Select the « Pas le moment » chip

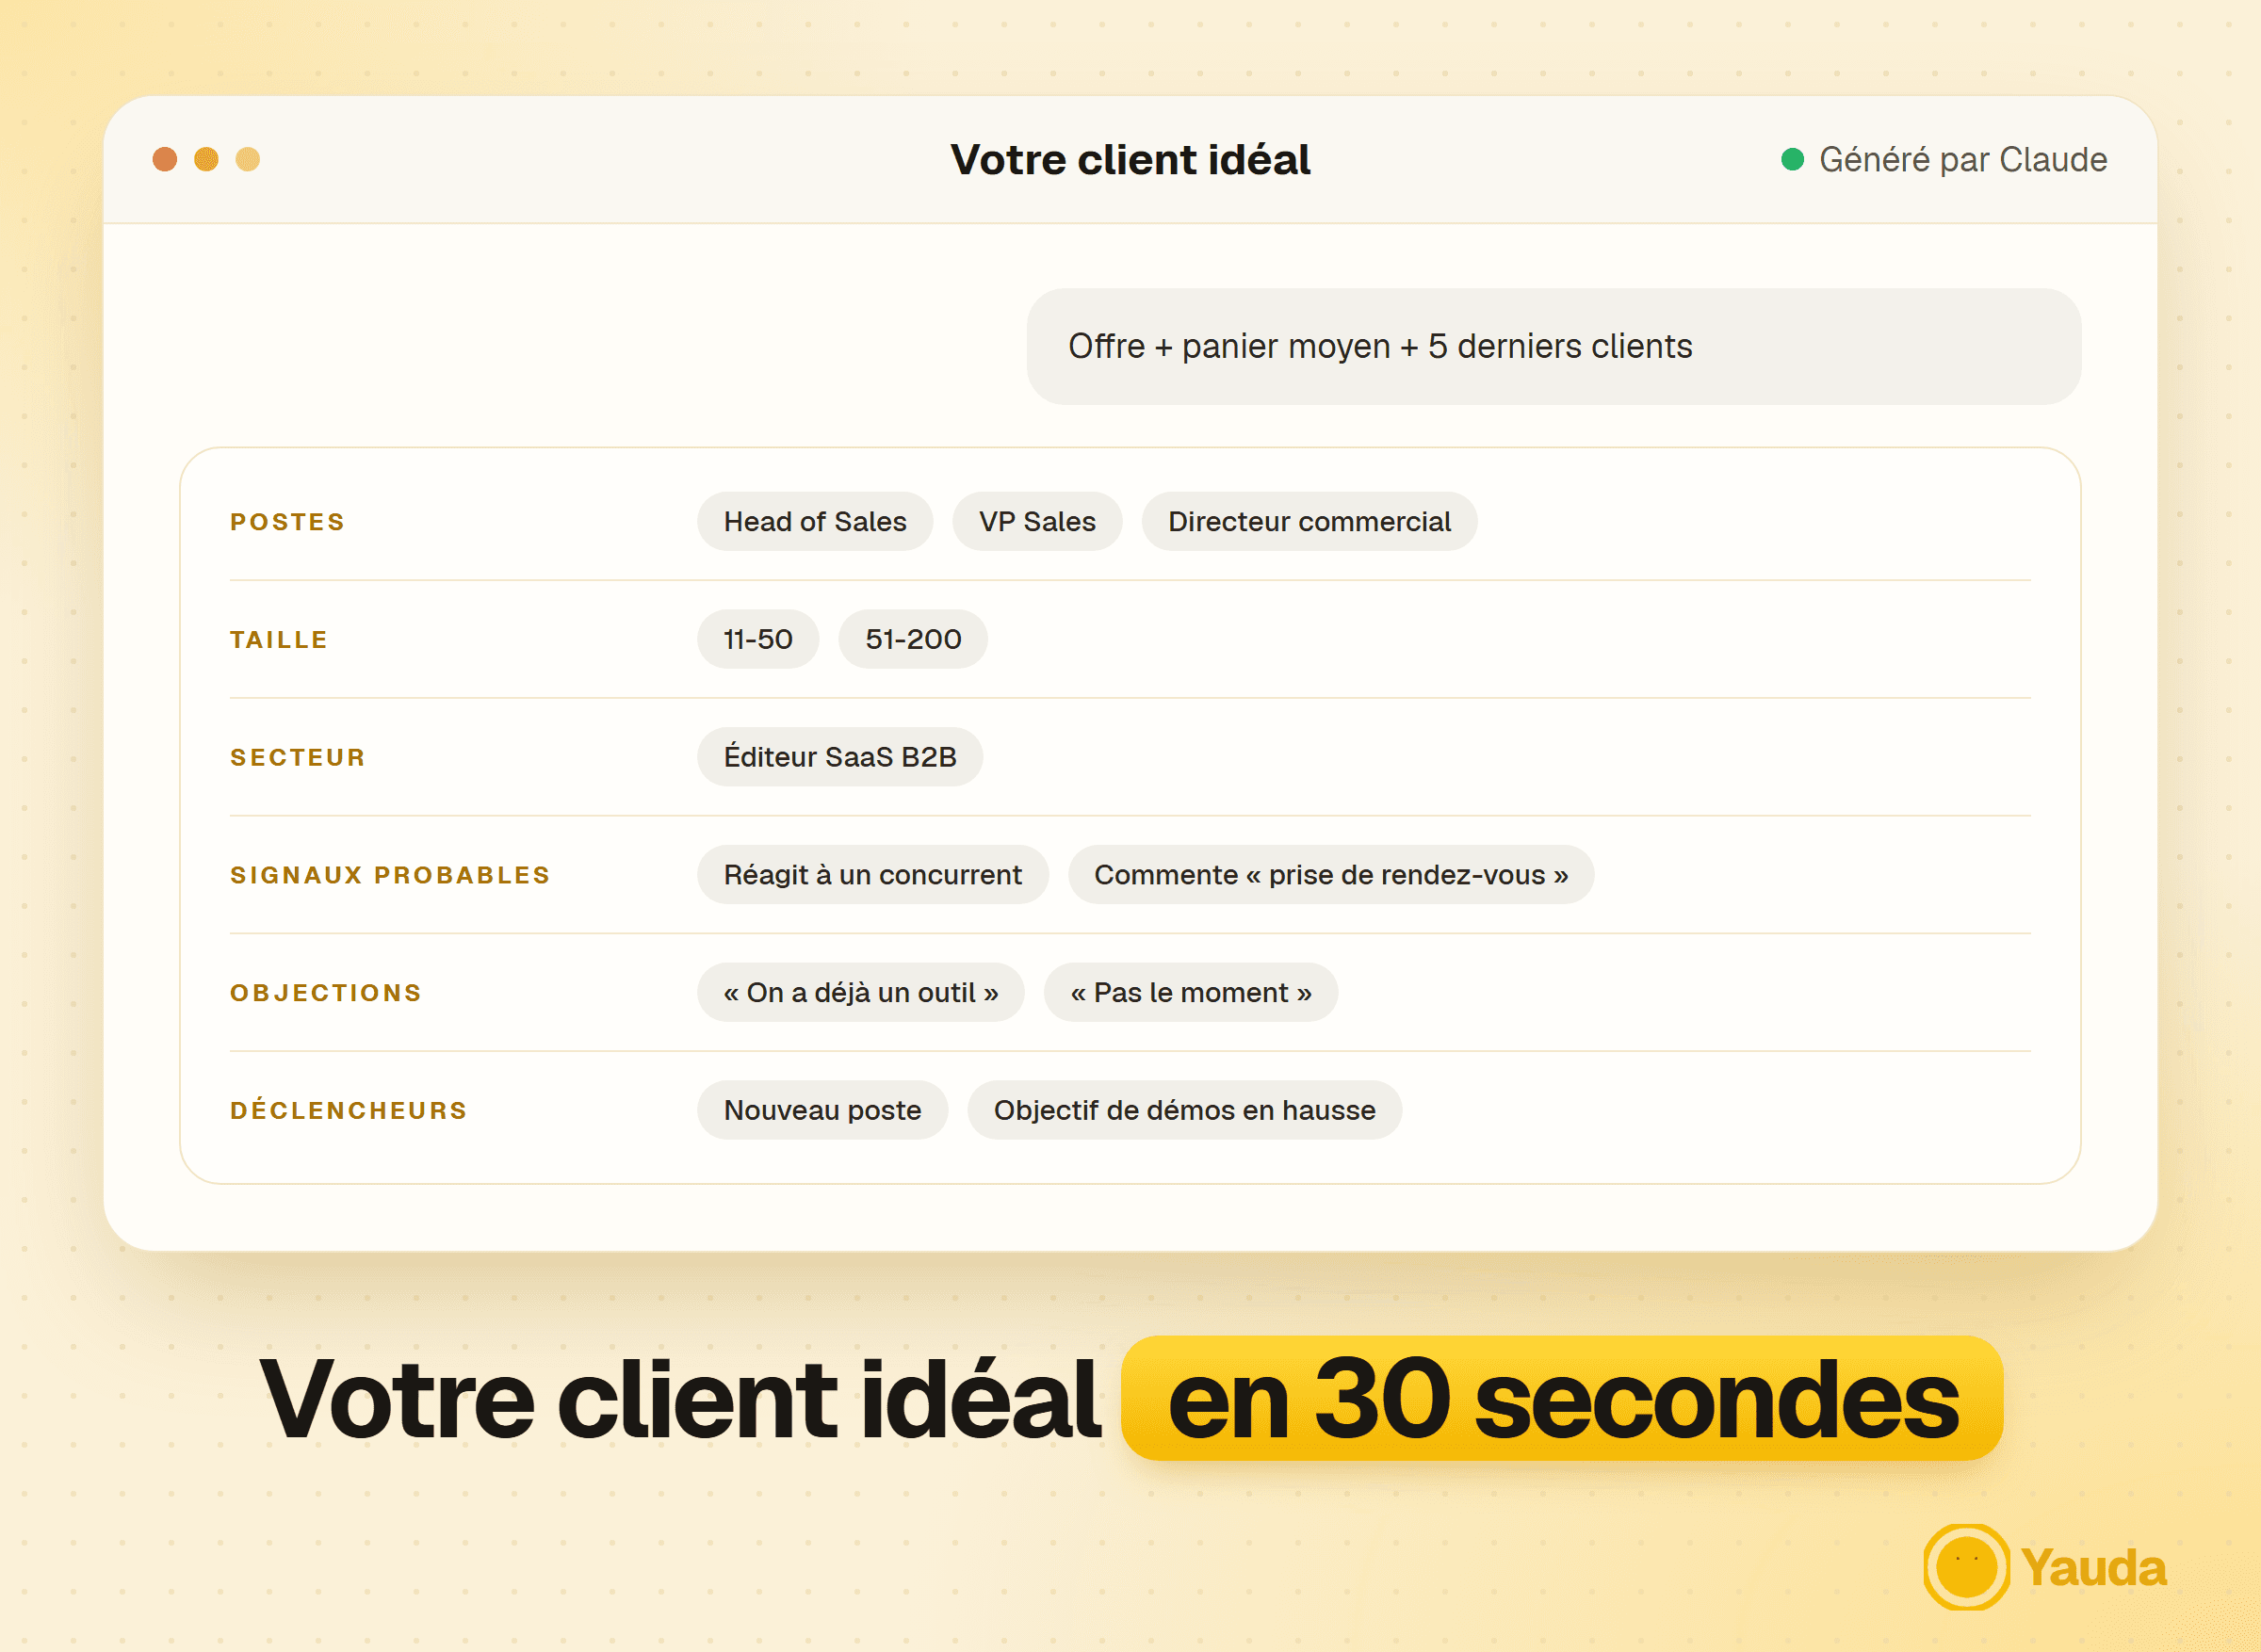(1191, 992)
